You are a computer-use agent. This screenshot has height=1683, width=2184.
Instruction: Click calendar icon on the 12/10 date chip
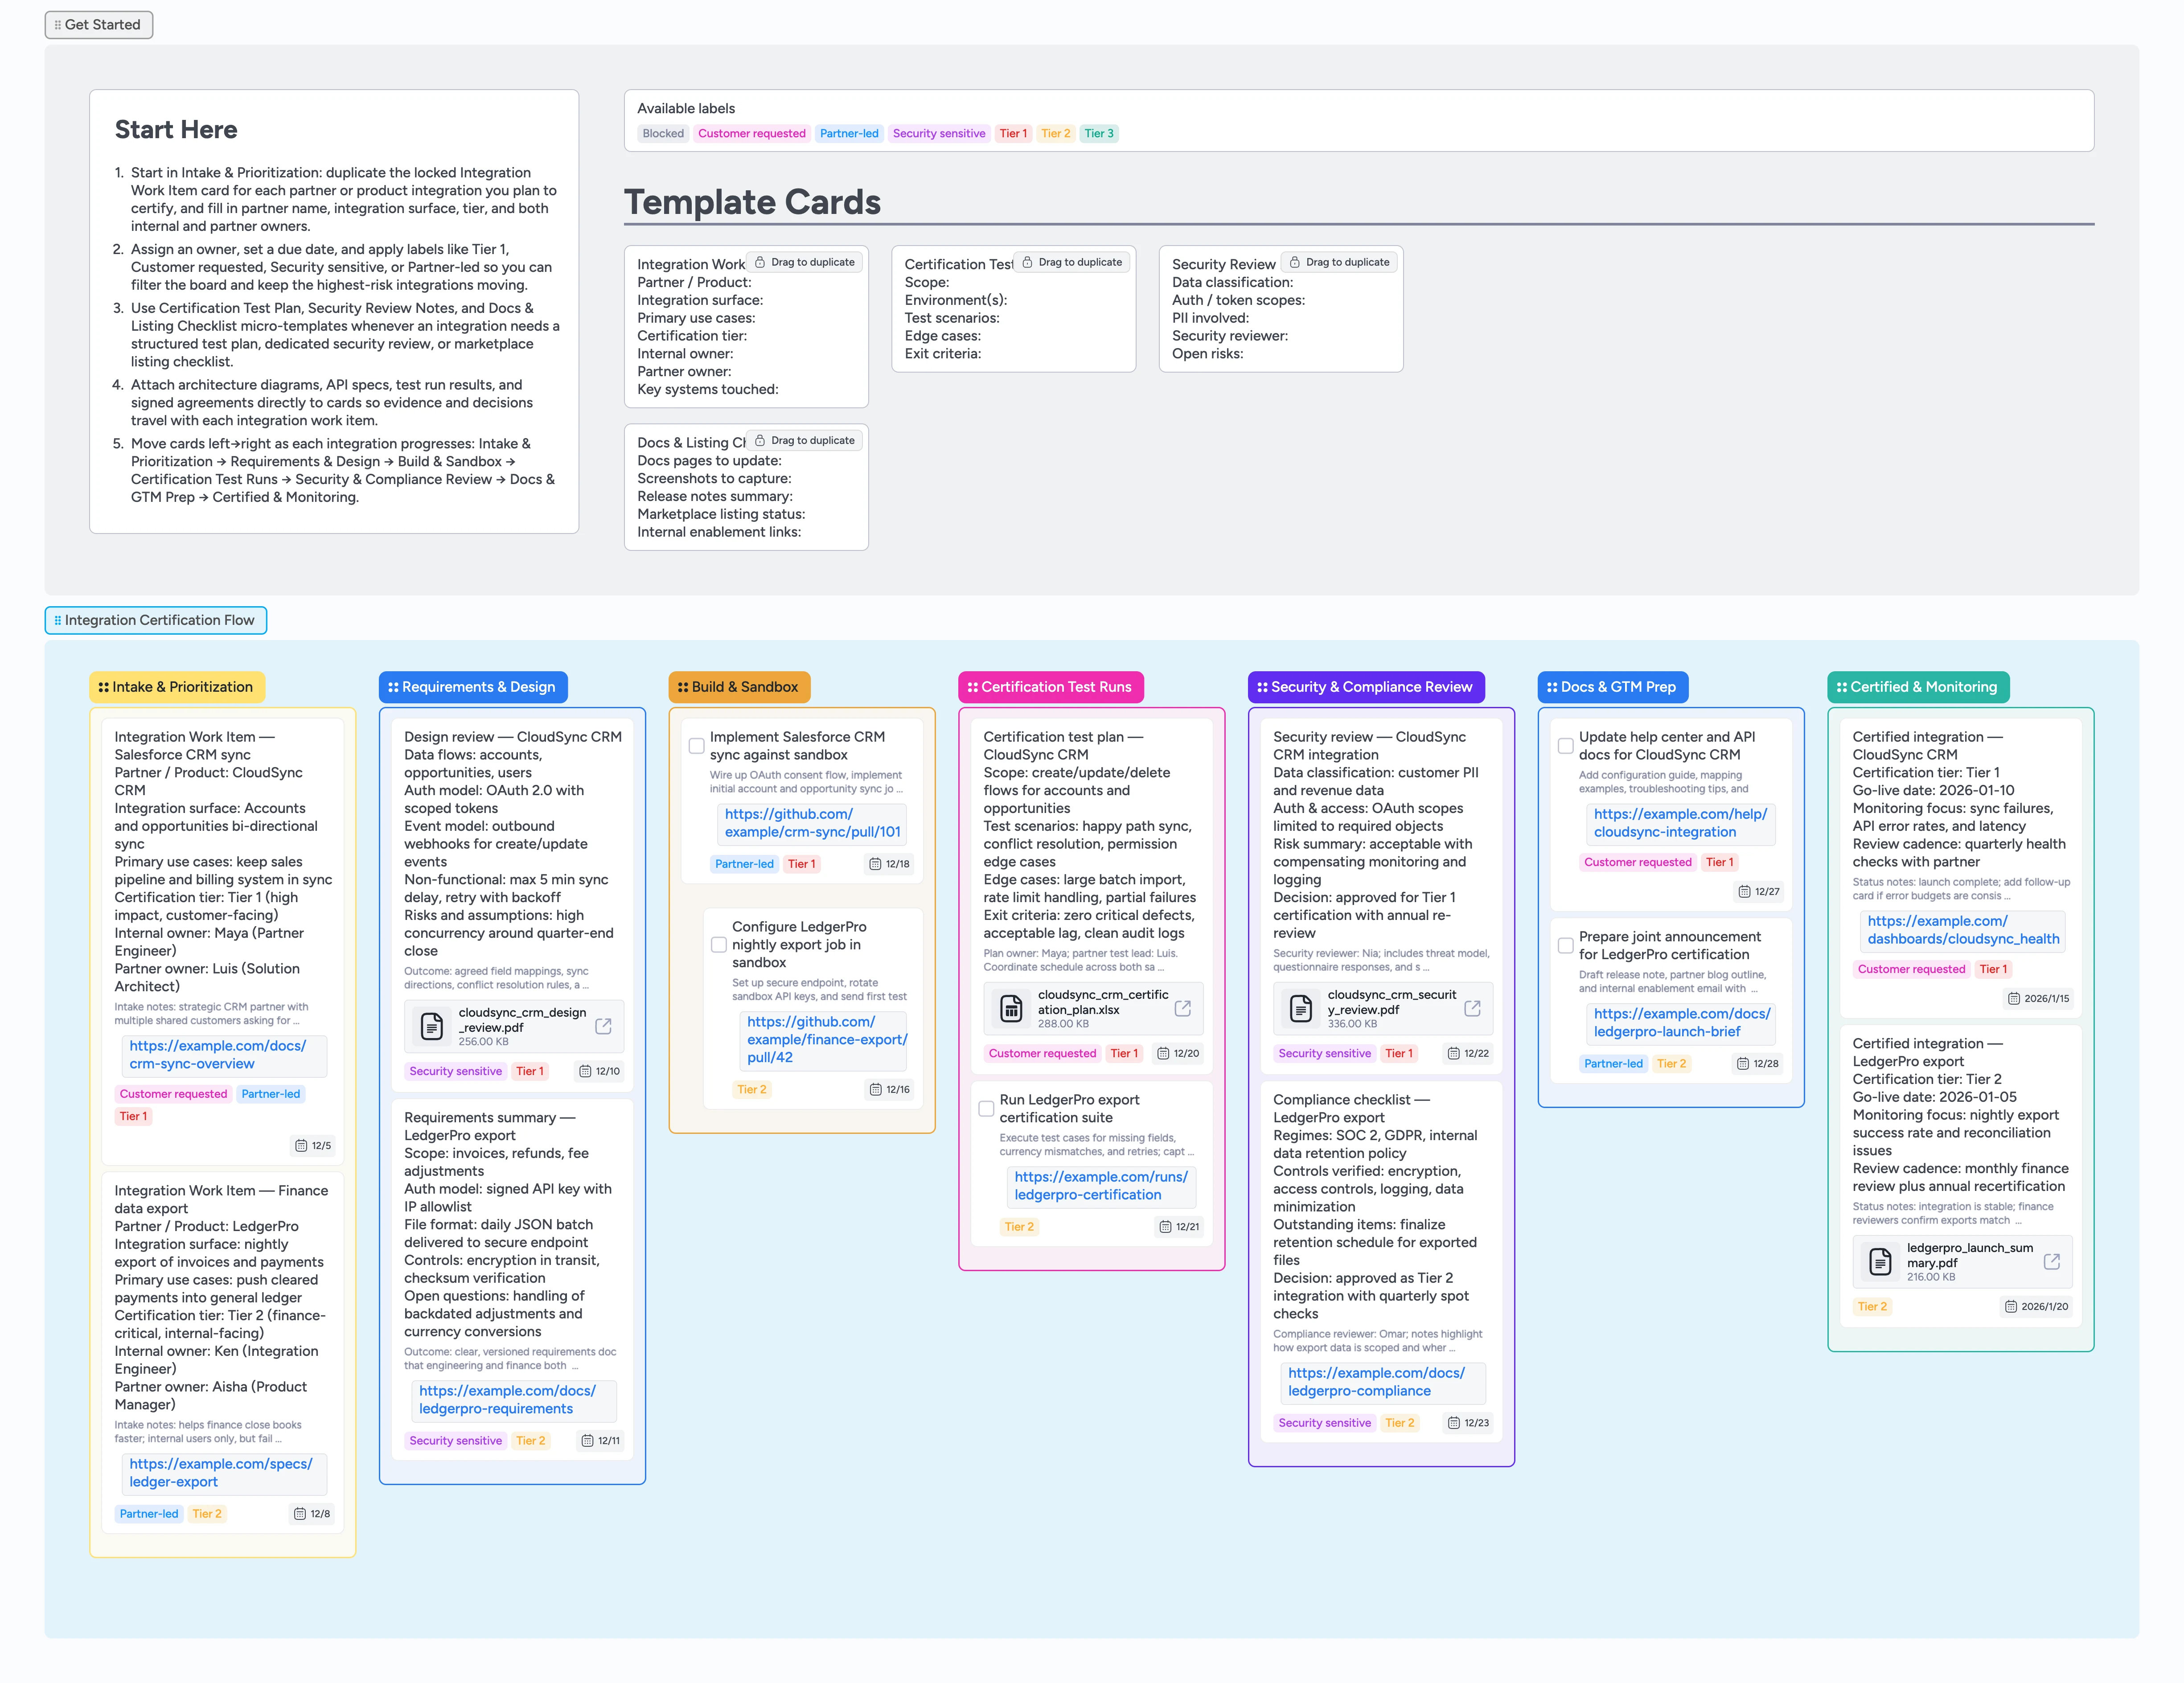pos(587,1071)
